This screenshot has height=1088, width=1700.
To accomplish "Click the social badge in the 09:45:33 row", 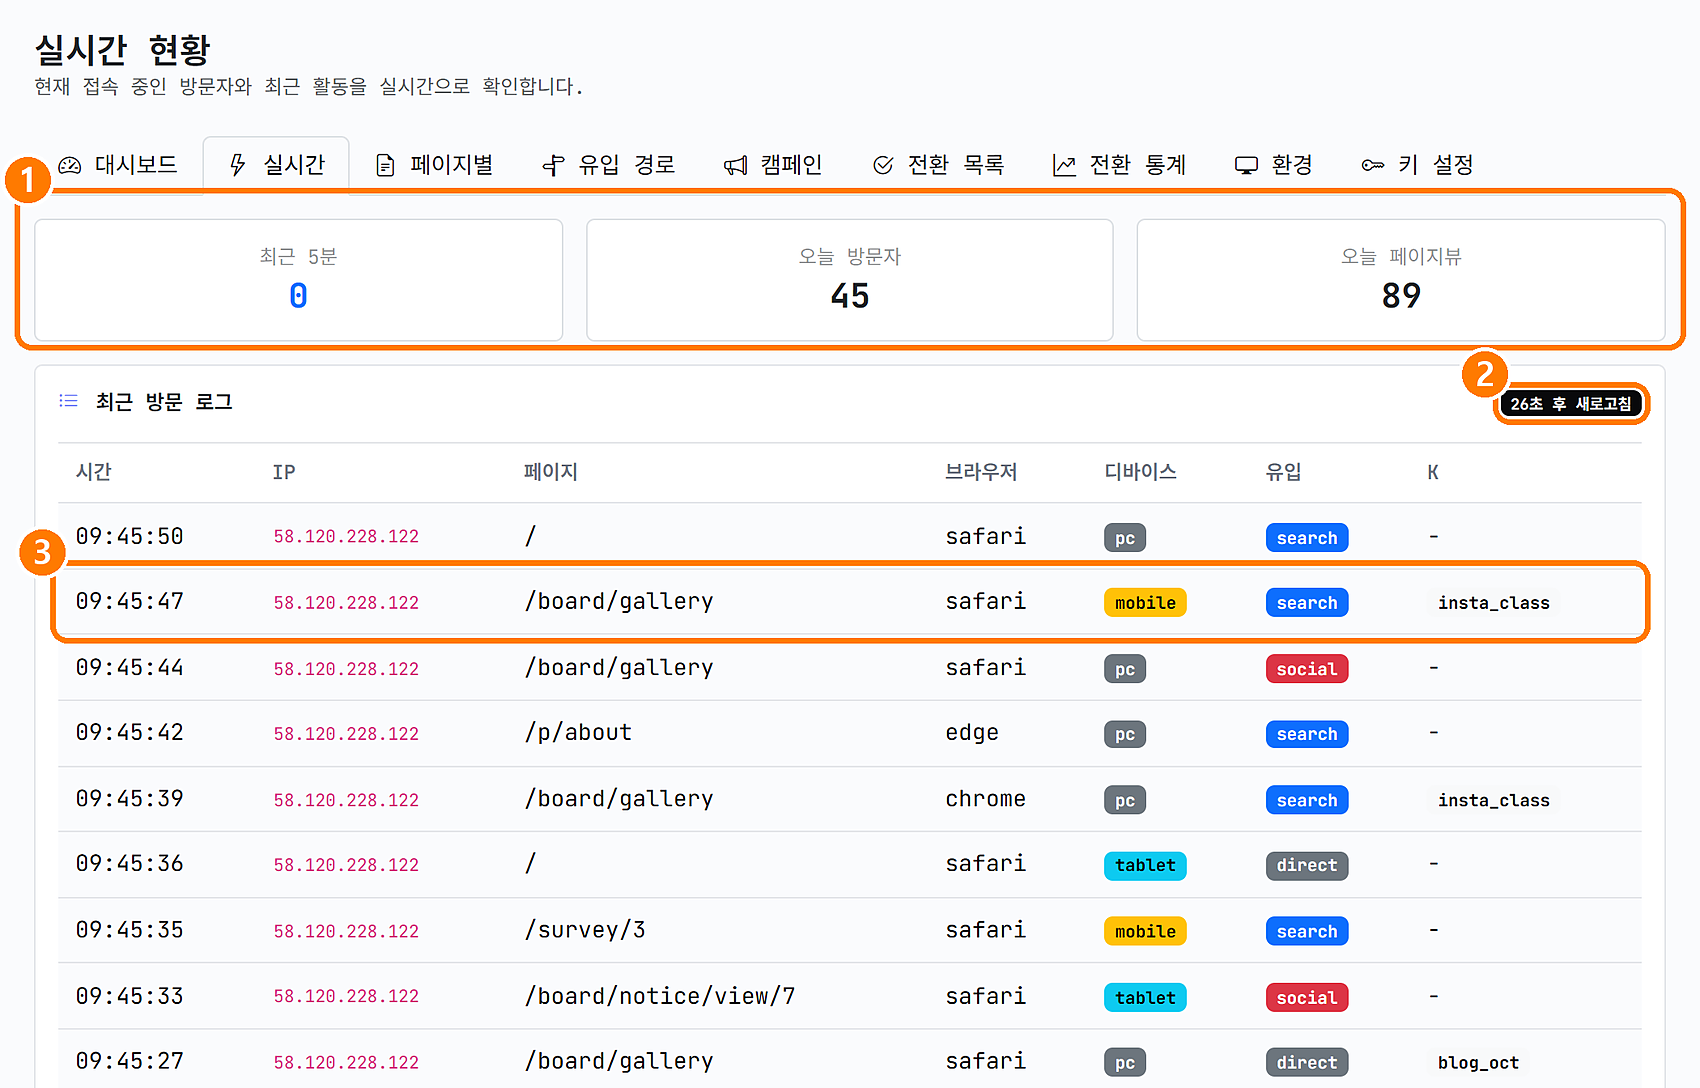I will click(1307, 998).
